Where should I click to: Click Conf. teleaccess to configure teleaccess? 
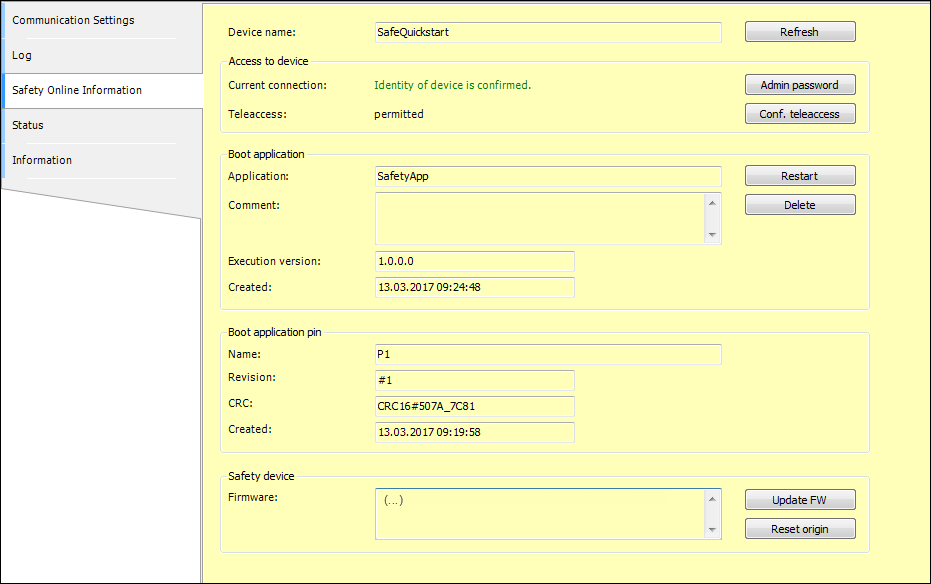799,113
